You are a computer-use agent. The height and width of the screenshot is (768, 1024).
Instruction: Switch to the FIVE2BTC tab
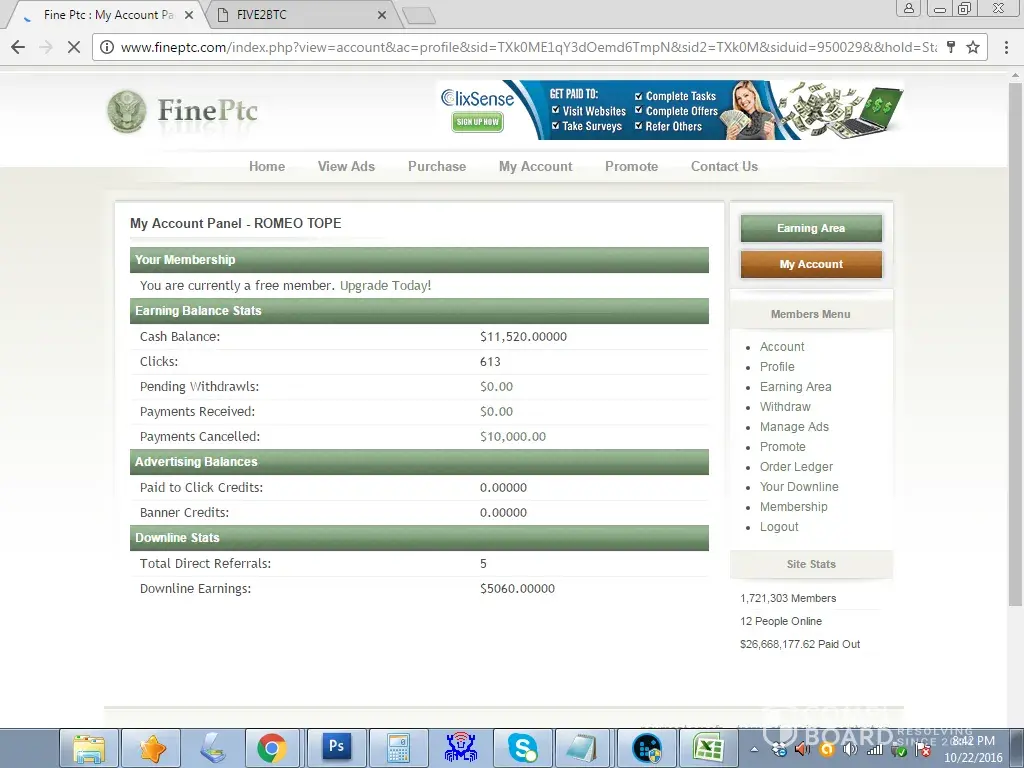coord(300,15)
